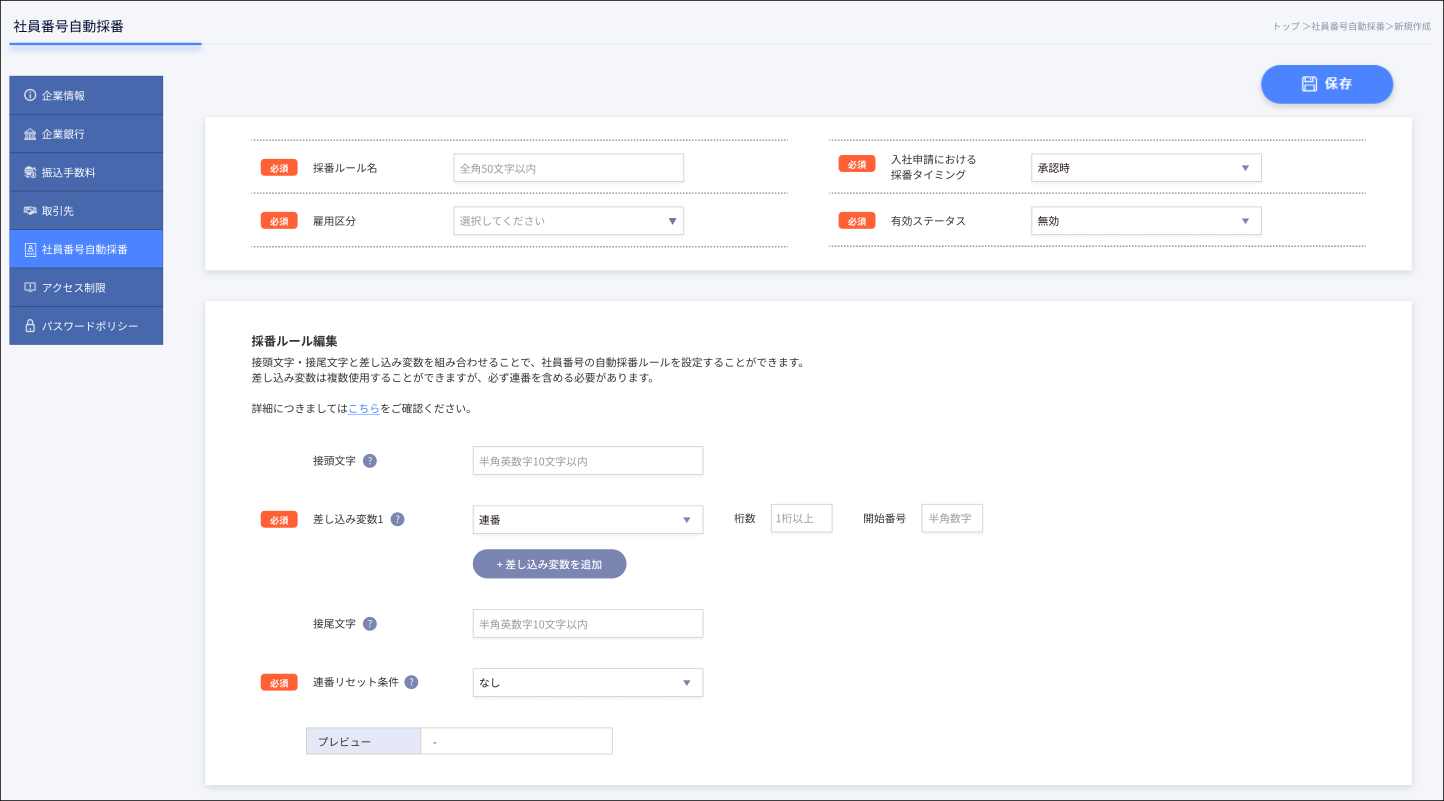Open パスワードポリシー settings

click(86, 326)
